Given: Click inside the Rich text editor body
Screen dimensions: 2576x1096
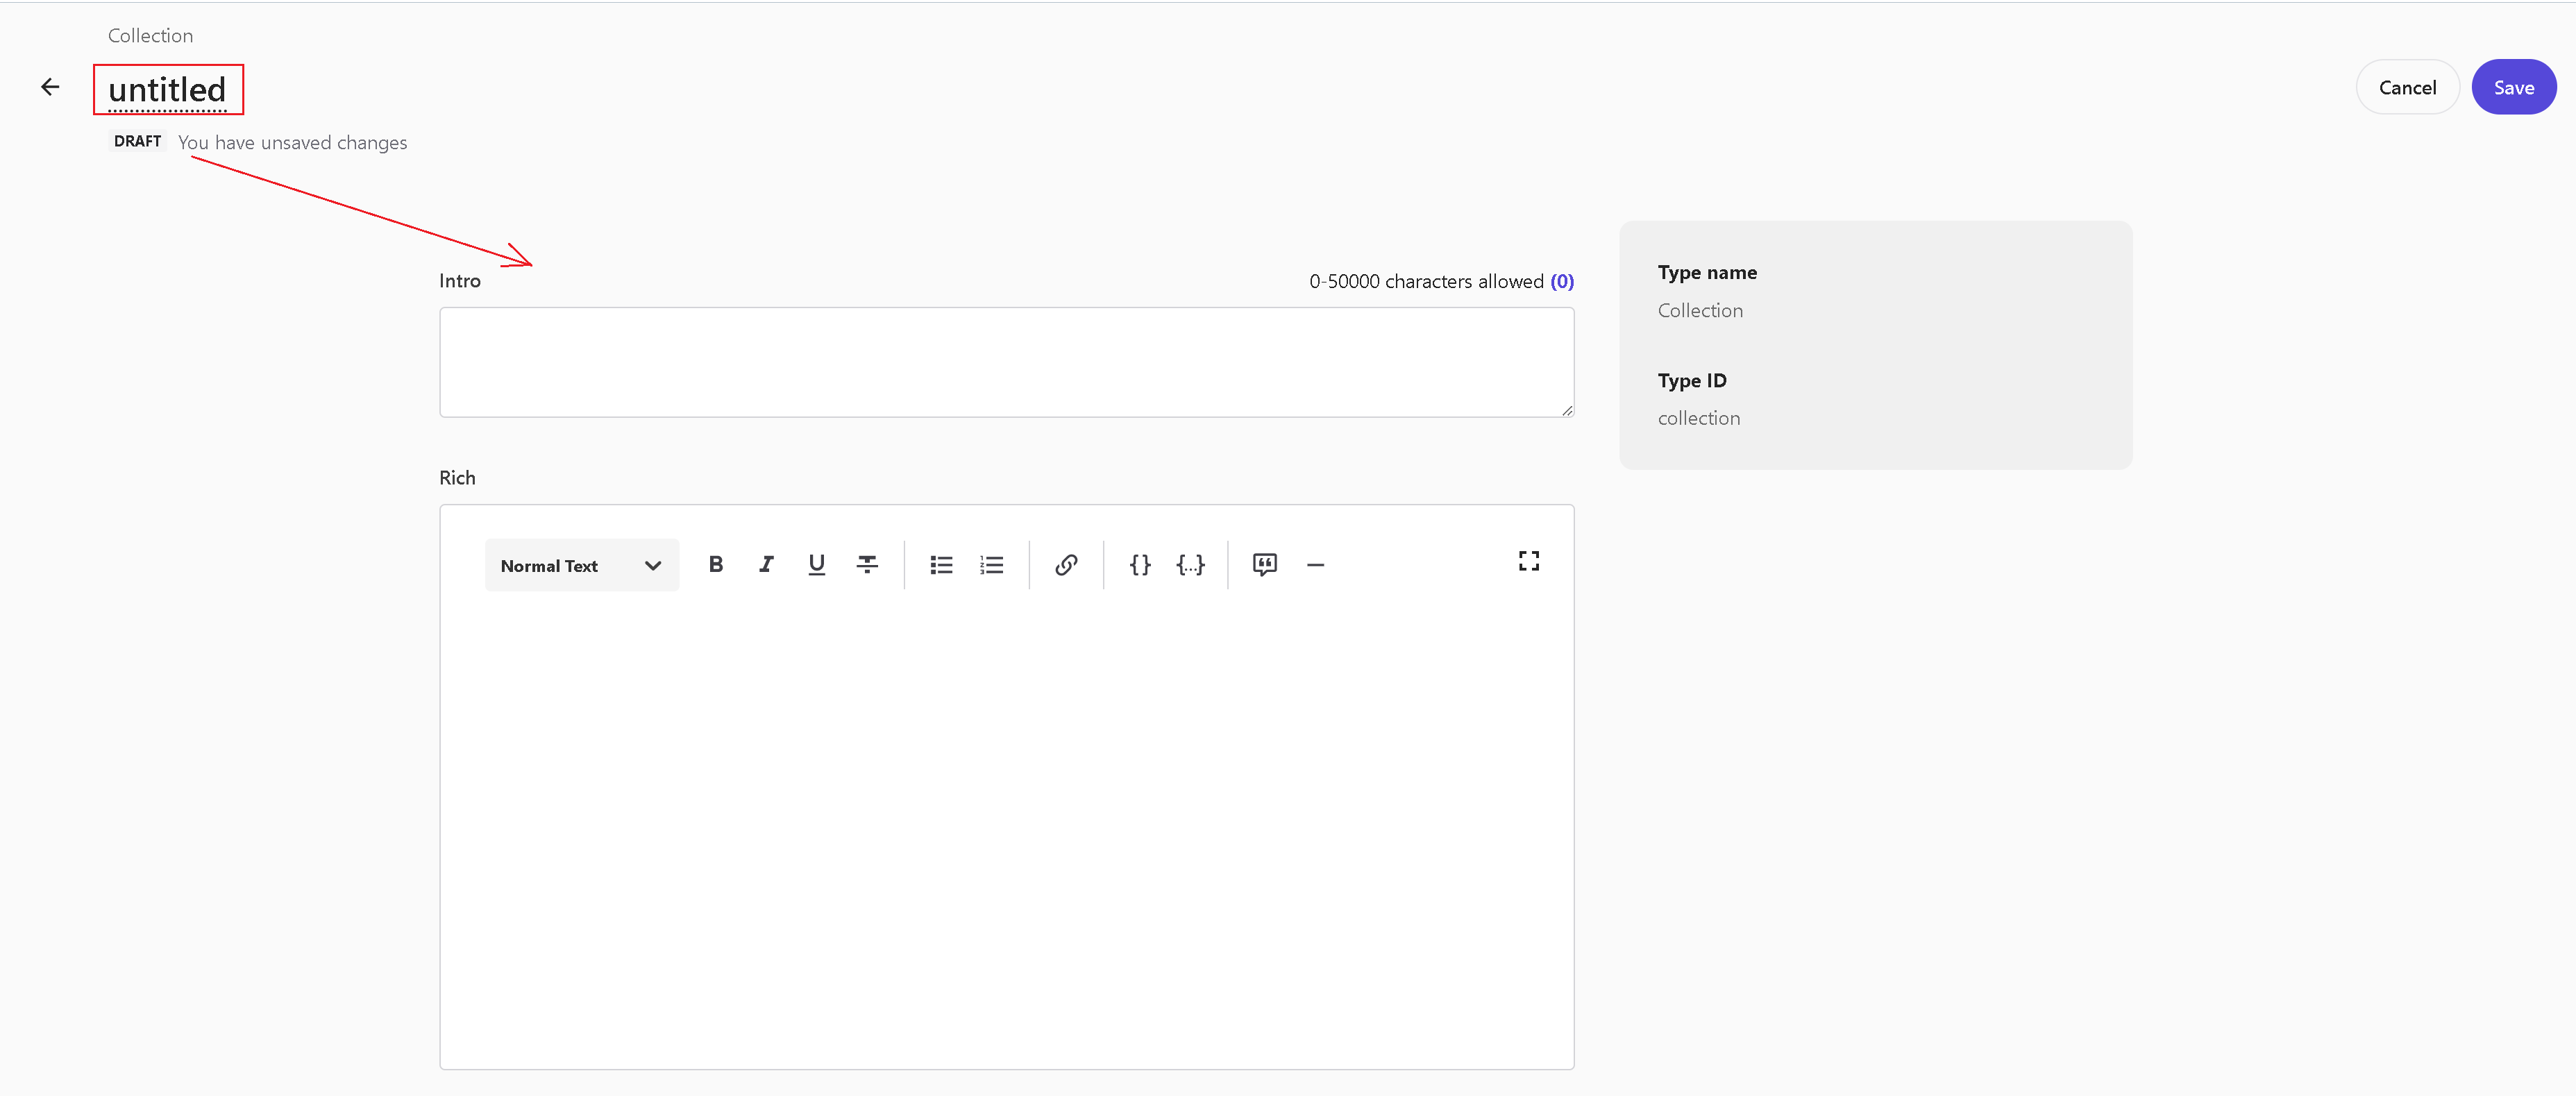Looking at the screenshot, I should pos(1005,830).
